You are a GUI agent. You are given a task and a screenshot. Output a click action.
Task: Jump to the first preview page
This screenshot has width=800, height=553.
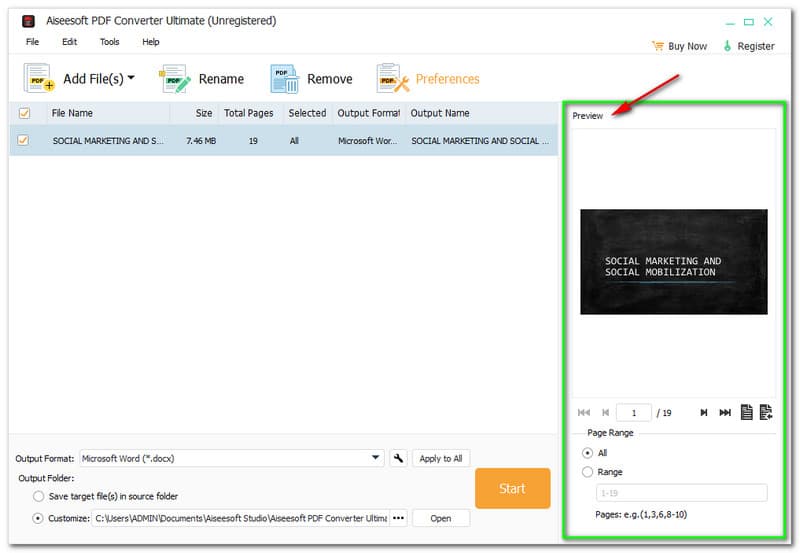pos(584,412)
